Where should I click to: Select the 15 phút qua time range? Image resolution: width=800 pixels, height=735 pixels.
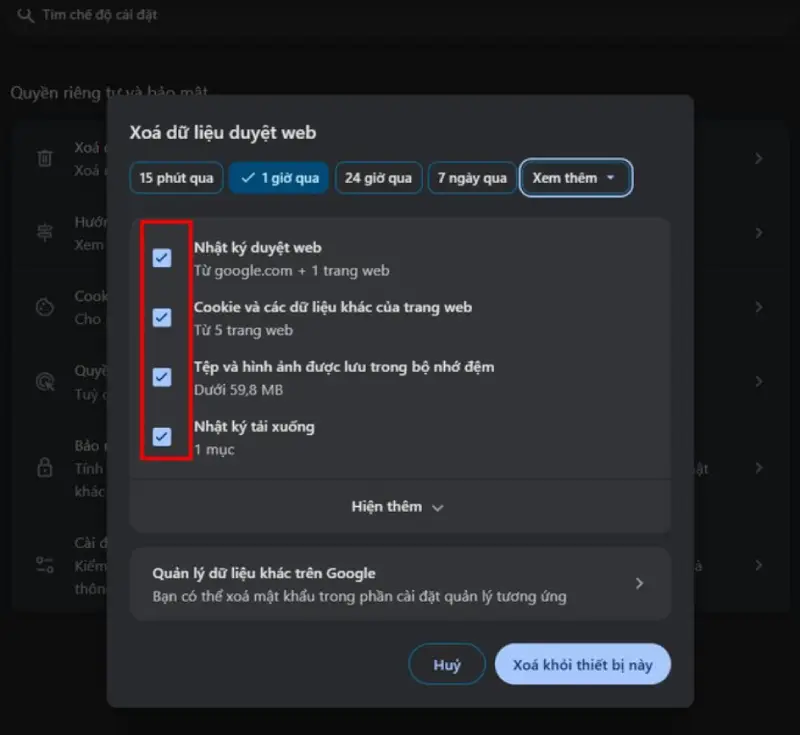[x=176, y=178]
